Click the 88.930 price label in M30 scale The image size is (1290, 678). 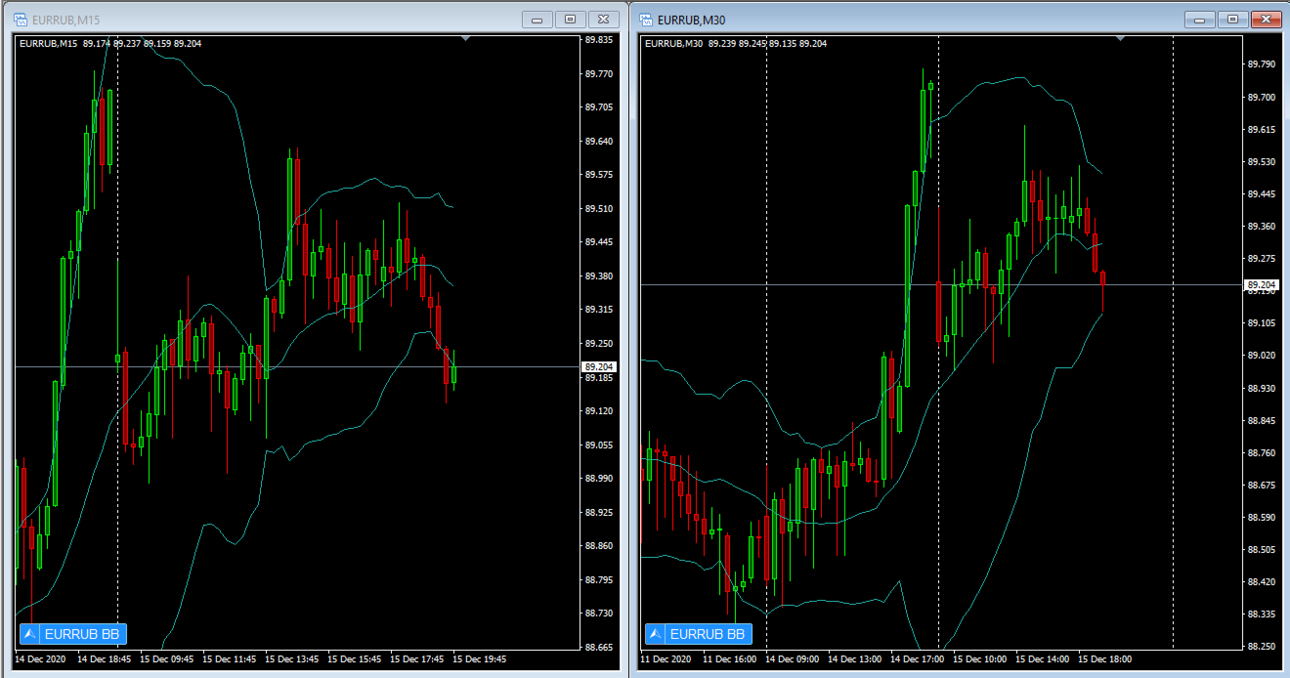(x=1261, y=388)
